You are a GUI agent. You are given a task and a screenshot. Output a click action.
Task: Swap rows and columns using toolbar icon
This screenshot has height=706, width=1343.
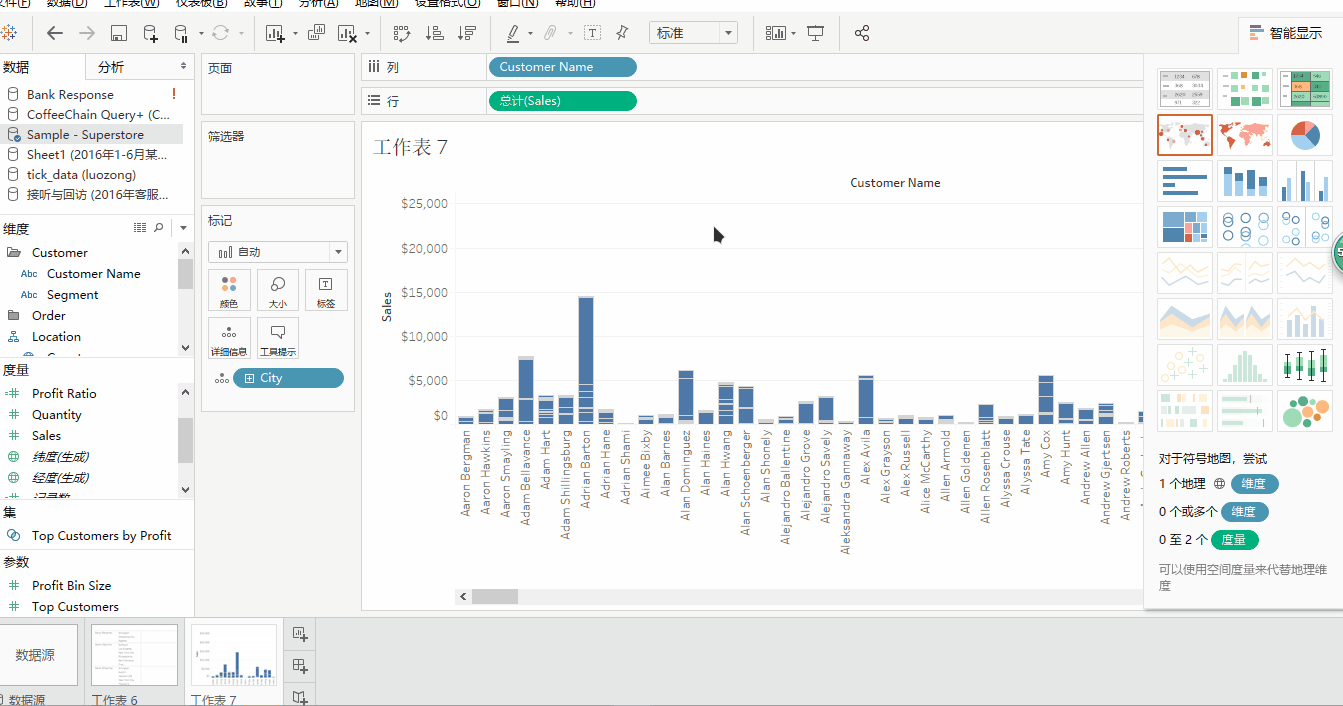pos(402,33)
